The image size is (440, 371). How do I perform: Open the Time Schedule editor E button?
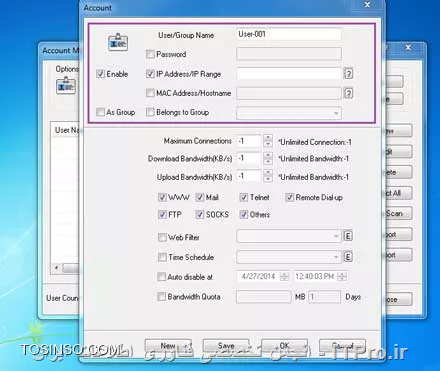coord(348,257)
